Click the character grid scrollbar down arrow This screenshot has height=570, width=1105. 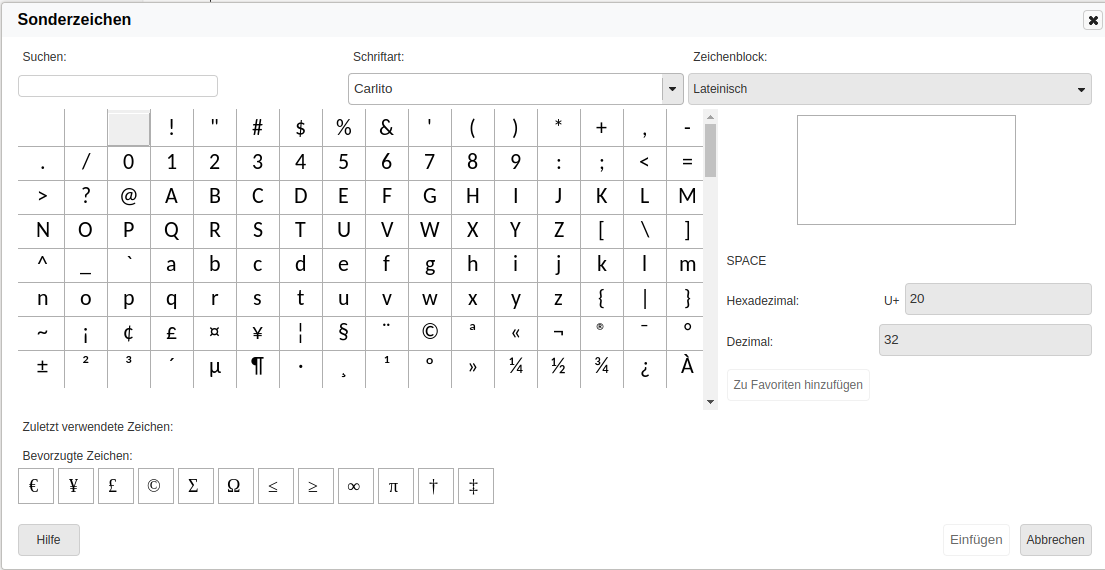tap(711, 402)
